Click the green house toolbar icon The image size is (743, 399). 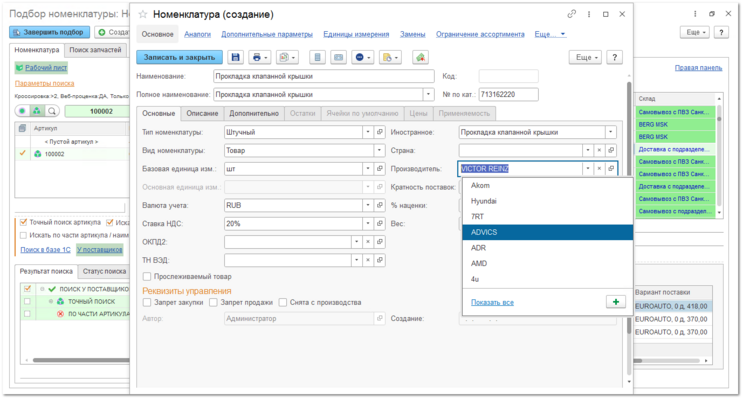[x=420, y=57]
